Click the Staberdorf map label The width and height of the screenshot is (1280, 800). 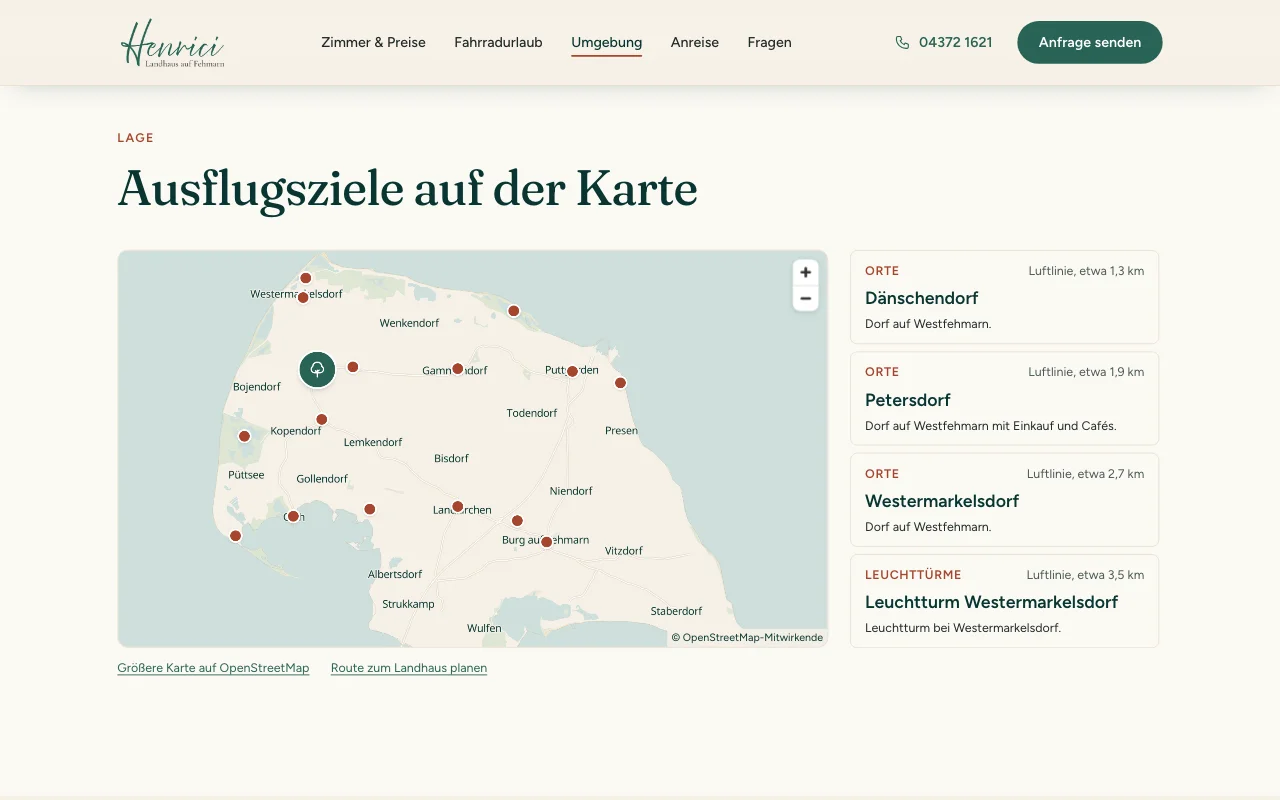[x=676, y=611]
